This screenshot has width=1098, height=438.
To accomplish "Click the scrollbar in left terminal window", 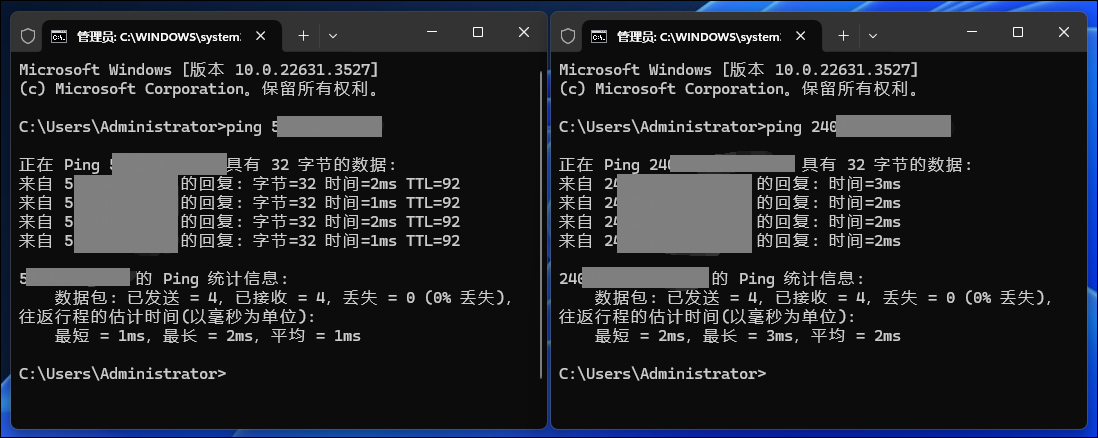I will click(x=541, y=224).
